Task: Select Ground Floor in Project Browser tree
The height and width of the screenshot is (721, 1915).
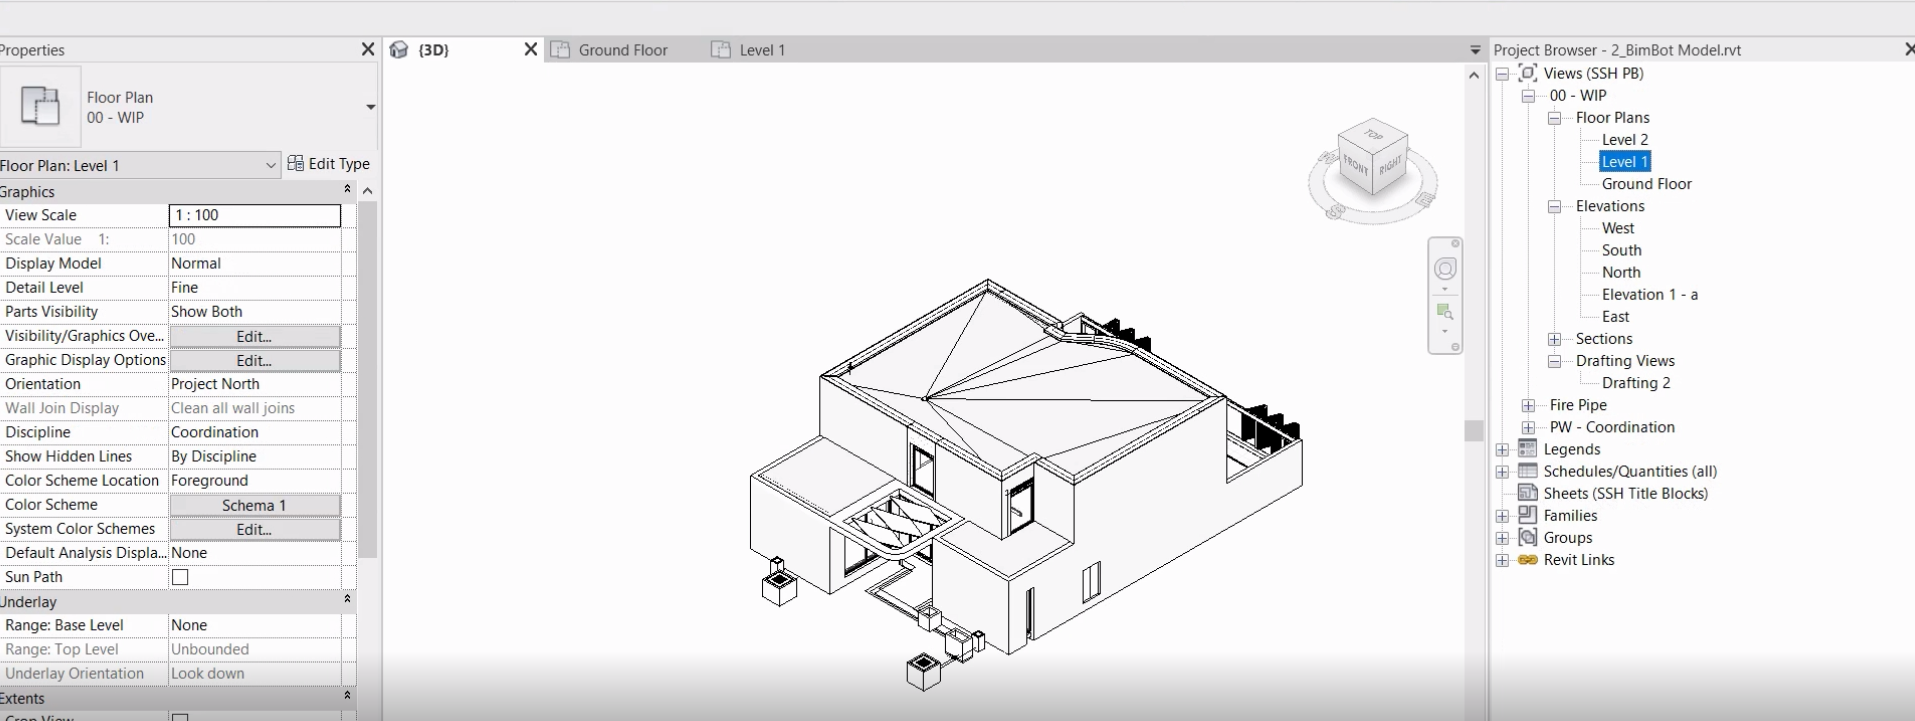Action: point(1647,184)
